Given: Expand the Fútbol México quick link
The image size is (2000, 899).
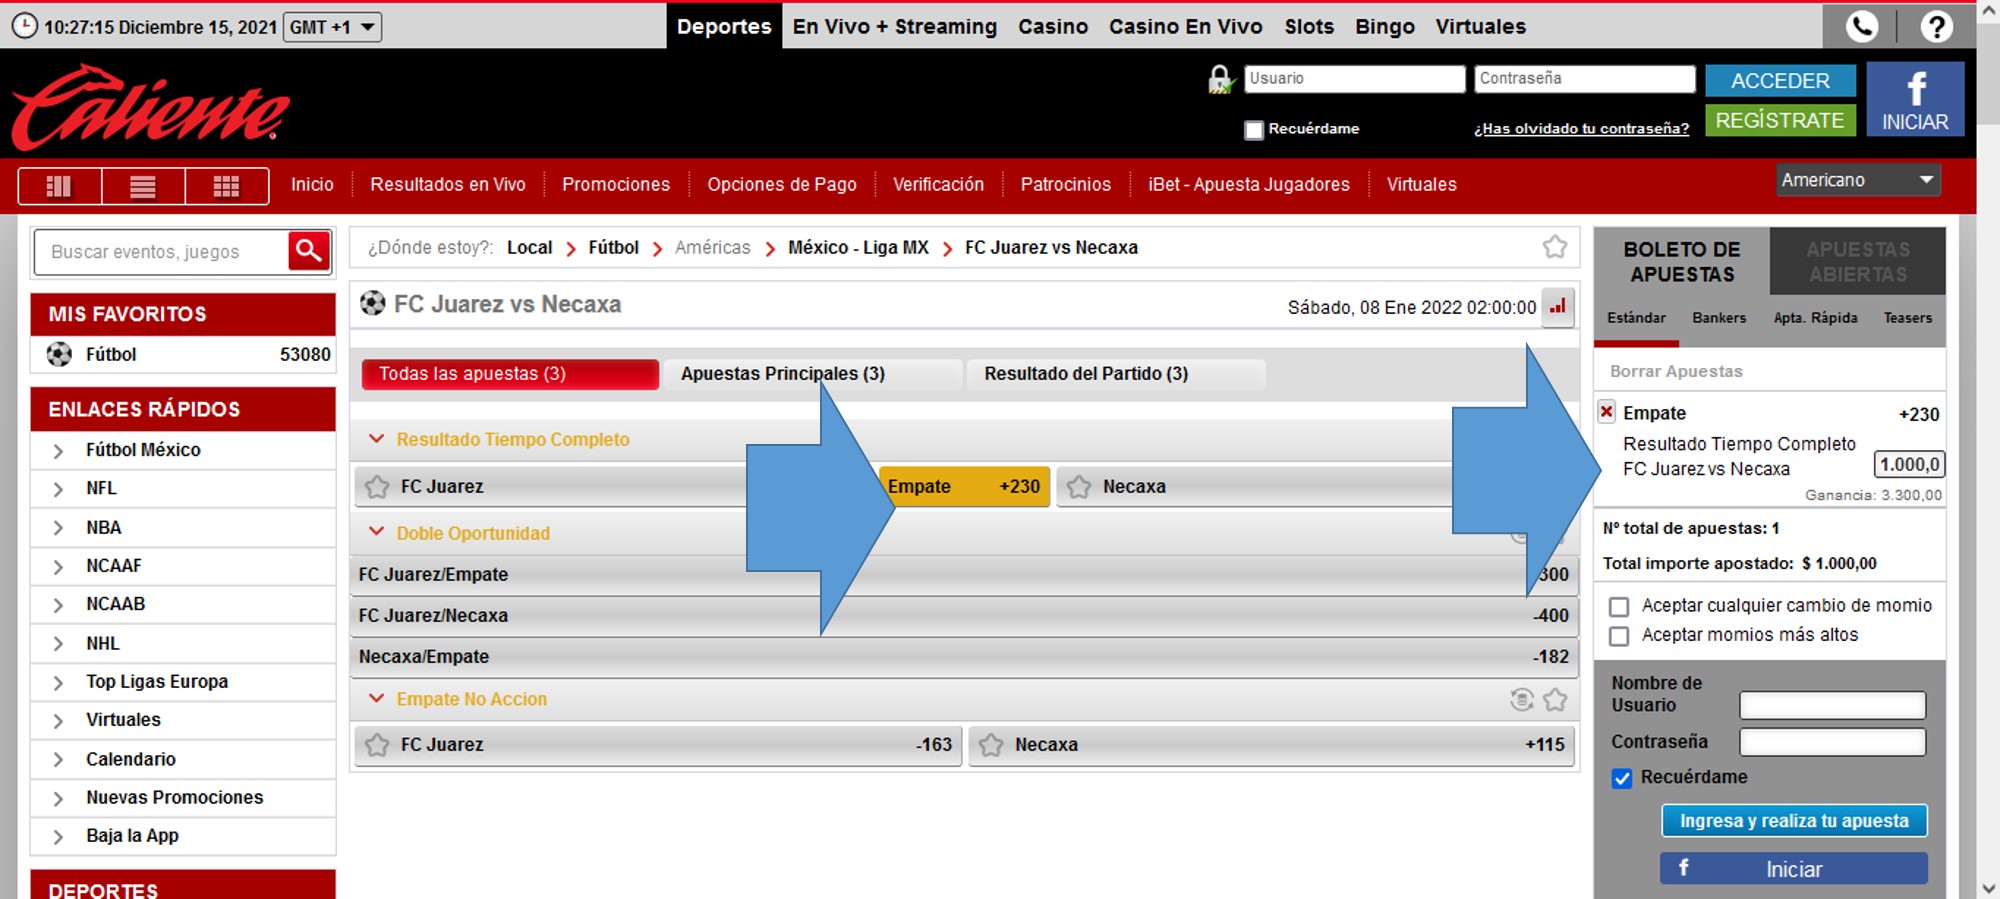Looking at the screenshot, I should tap(58, 451).
